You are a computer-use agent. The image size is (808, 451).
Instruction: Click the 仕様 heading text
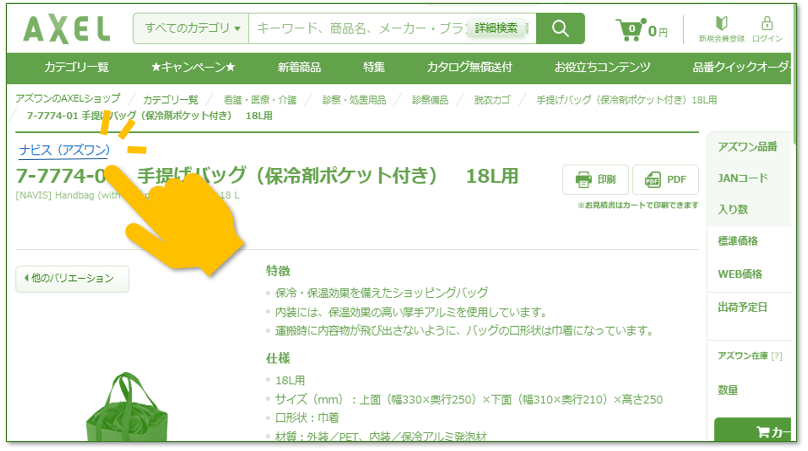tap(278, 358)
